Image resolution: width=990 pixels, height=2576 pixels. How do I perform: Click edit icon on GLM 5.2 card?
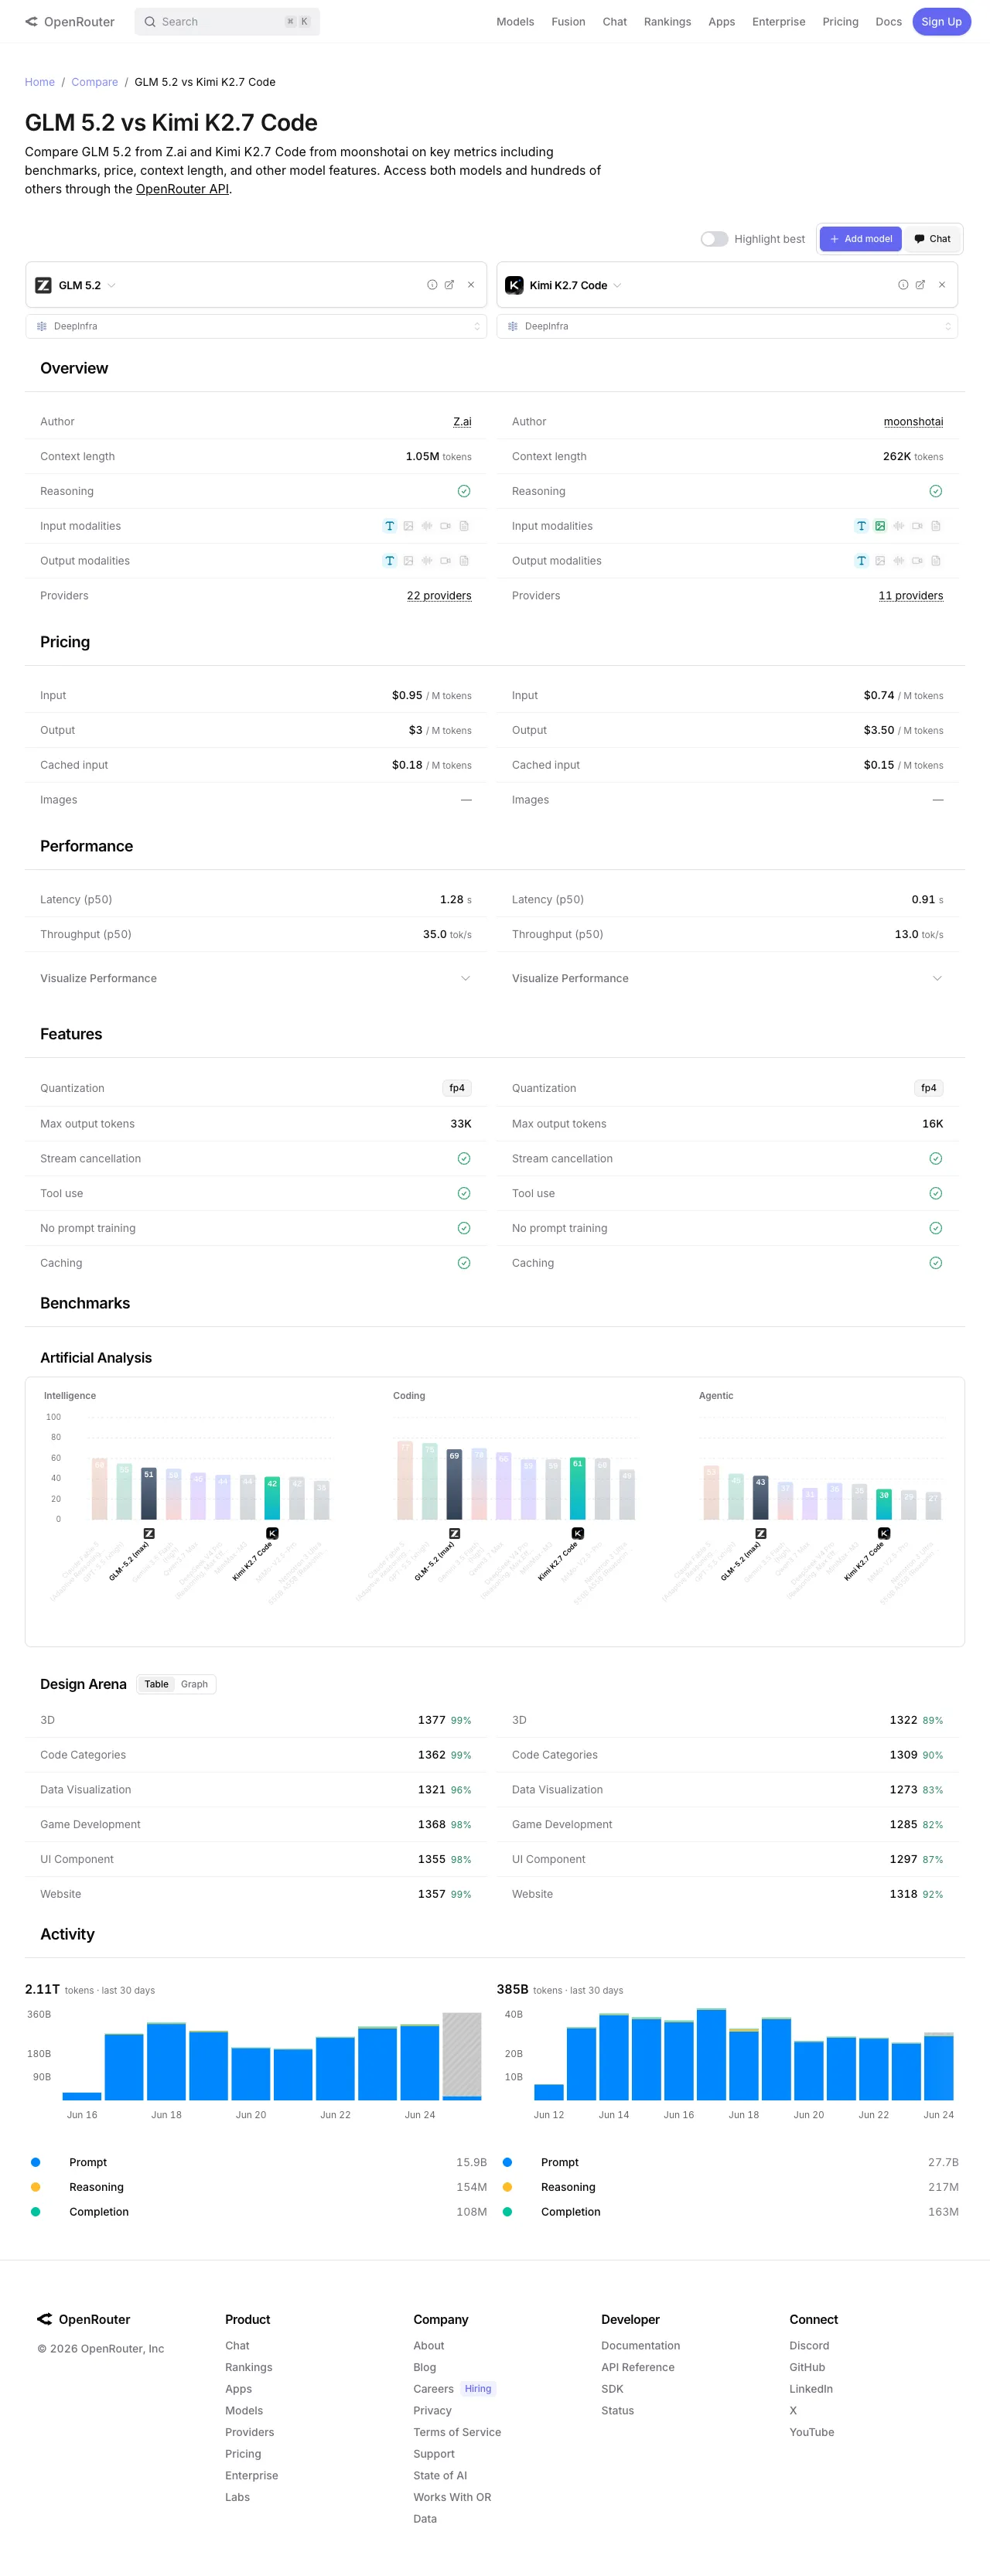click(449, 285)
